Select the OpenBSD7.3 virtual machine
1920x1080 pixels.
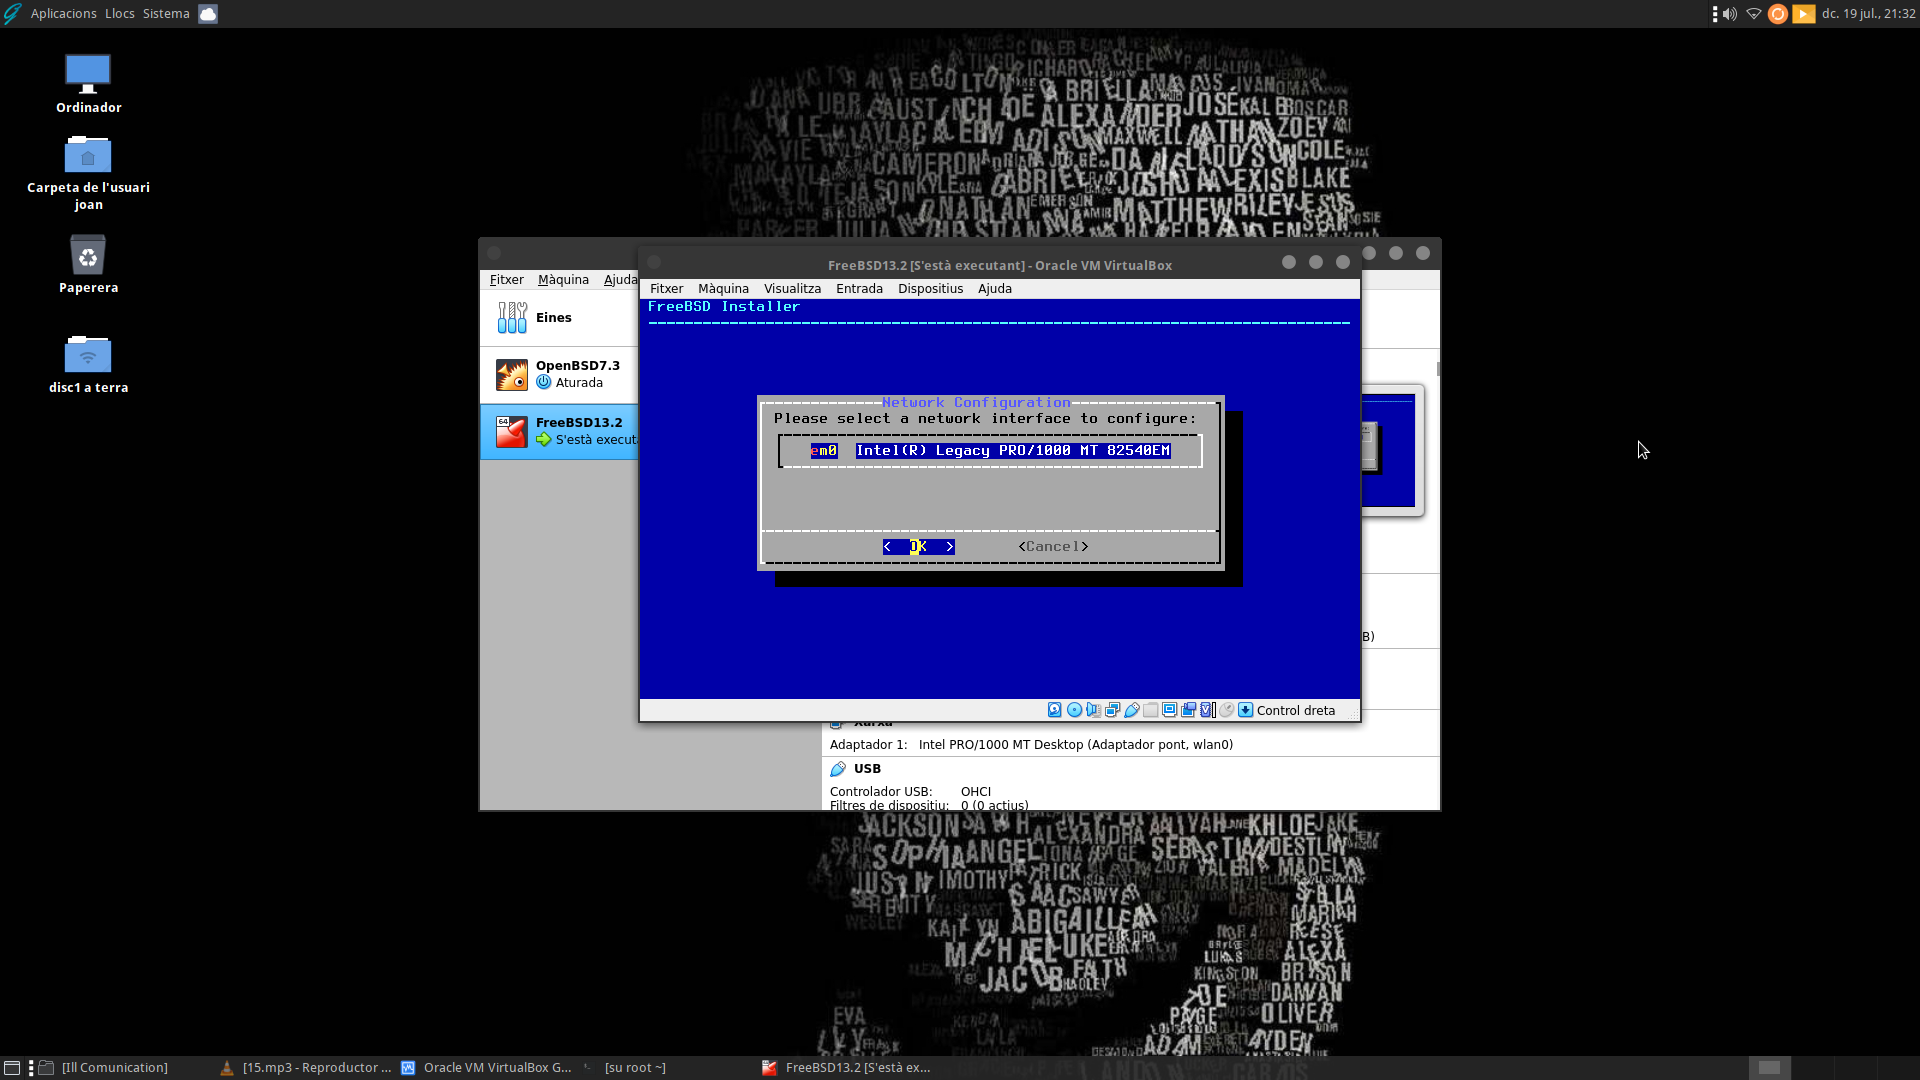click(559, 374)
